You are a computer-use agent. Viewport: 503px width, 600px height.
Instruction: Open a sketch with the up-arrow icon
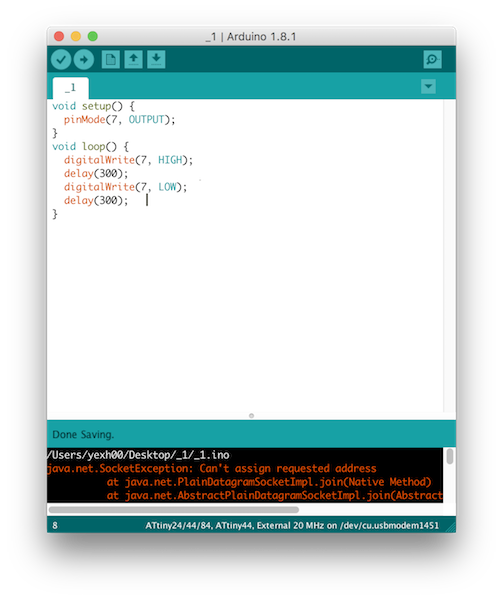click(133, 60)
